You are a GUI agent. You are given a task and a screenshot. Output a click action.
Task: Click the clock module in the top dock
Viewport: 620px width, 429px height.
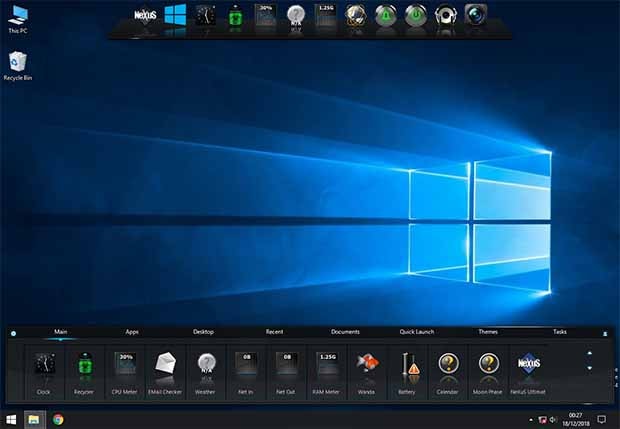[206, 16]
